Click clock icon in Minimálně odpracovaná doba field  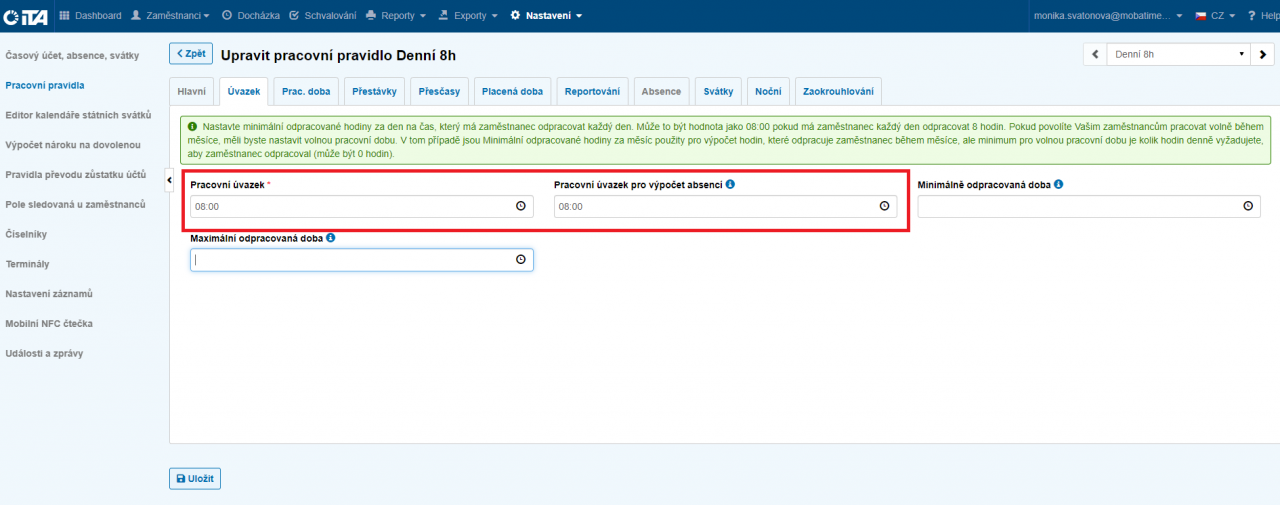[x=1248, y=206]
